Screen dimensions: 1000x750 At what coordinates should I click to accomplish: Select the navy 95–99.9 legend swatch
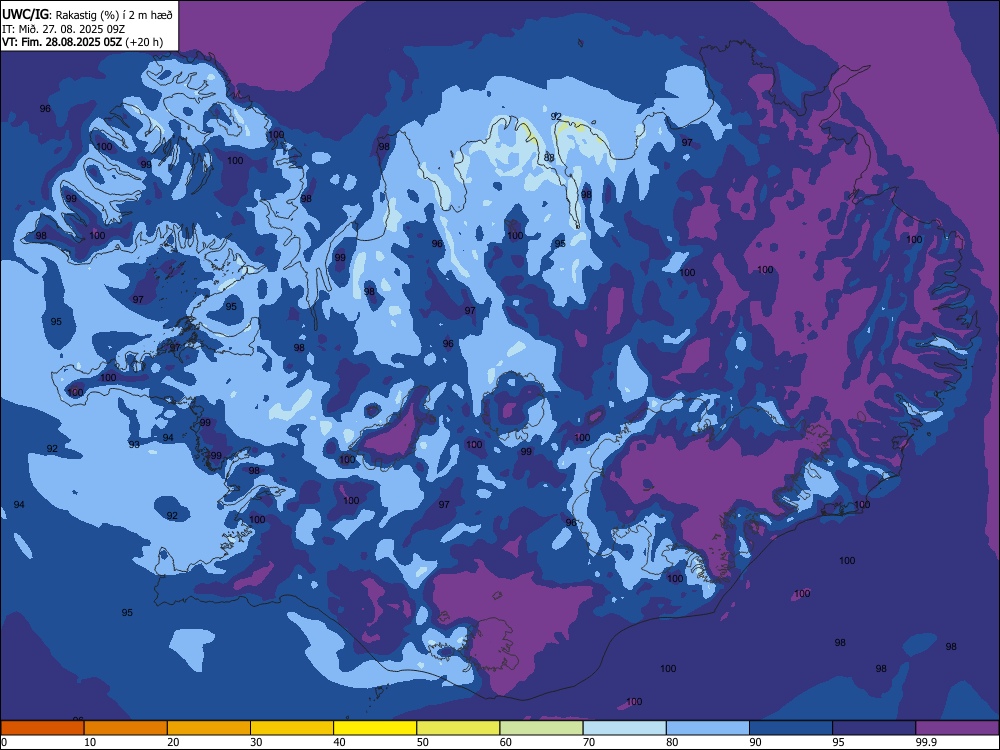pos(874,728)
